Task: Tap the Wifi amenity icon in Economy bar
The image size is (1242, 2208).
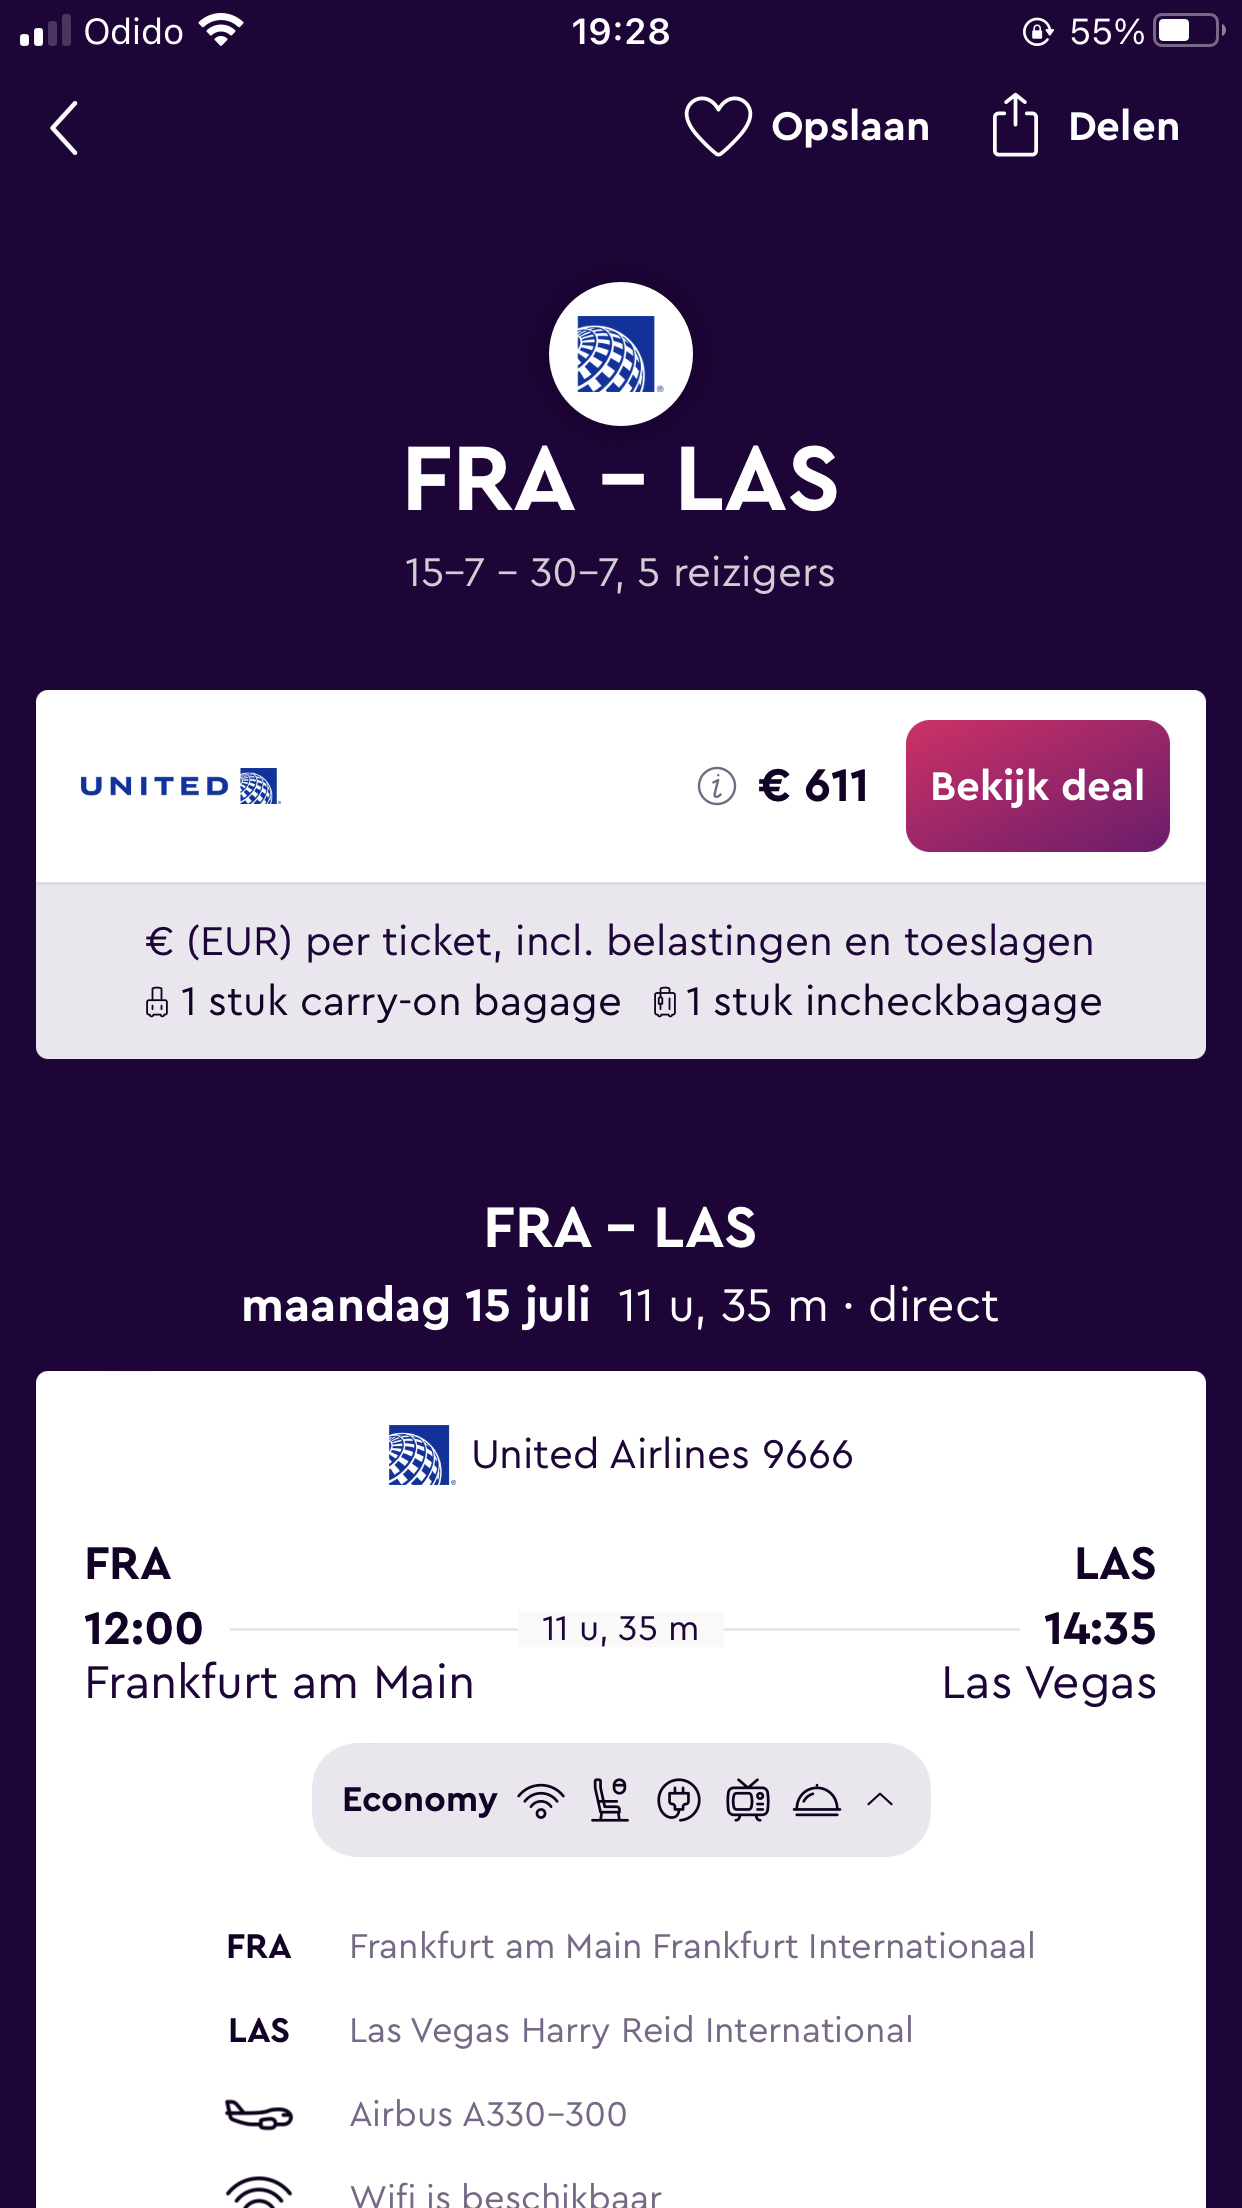Action: [x=541, y=1801]
